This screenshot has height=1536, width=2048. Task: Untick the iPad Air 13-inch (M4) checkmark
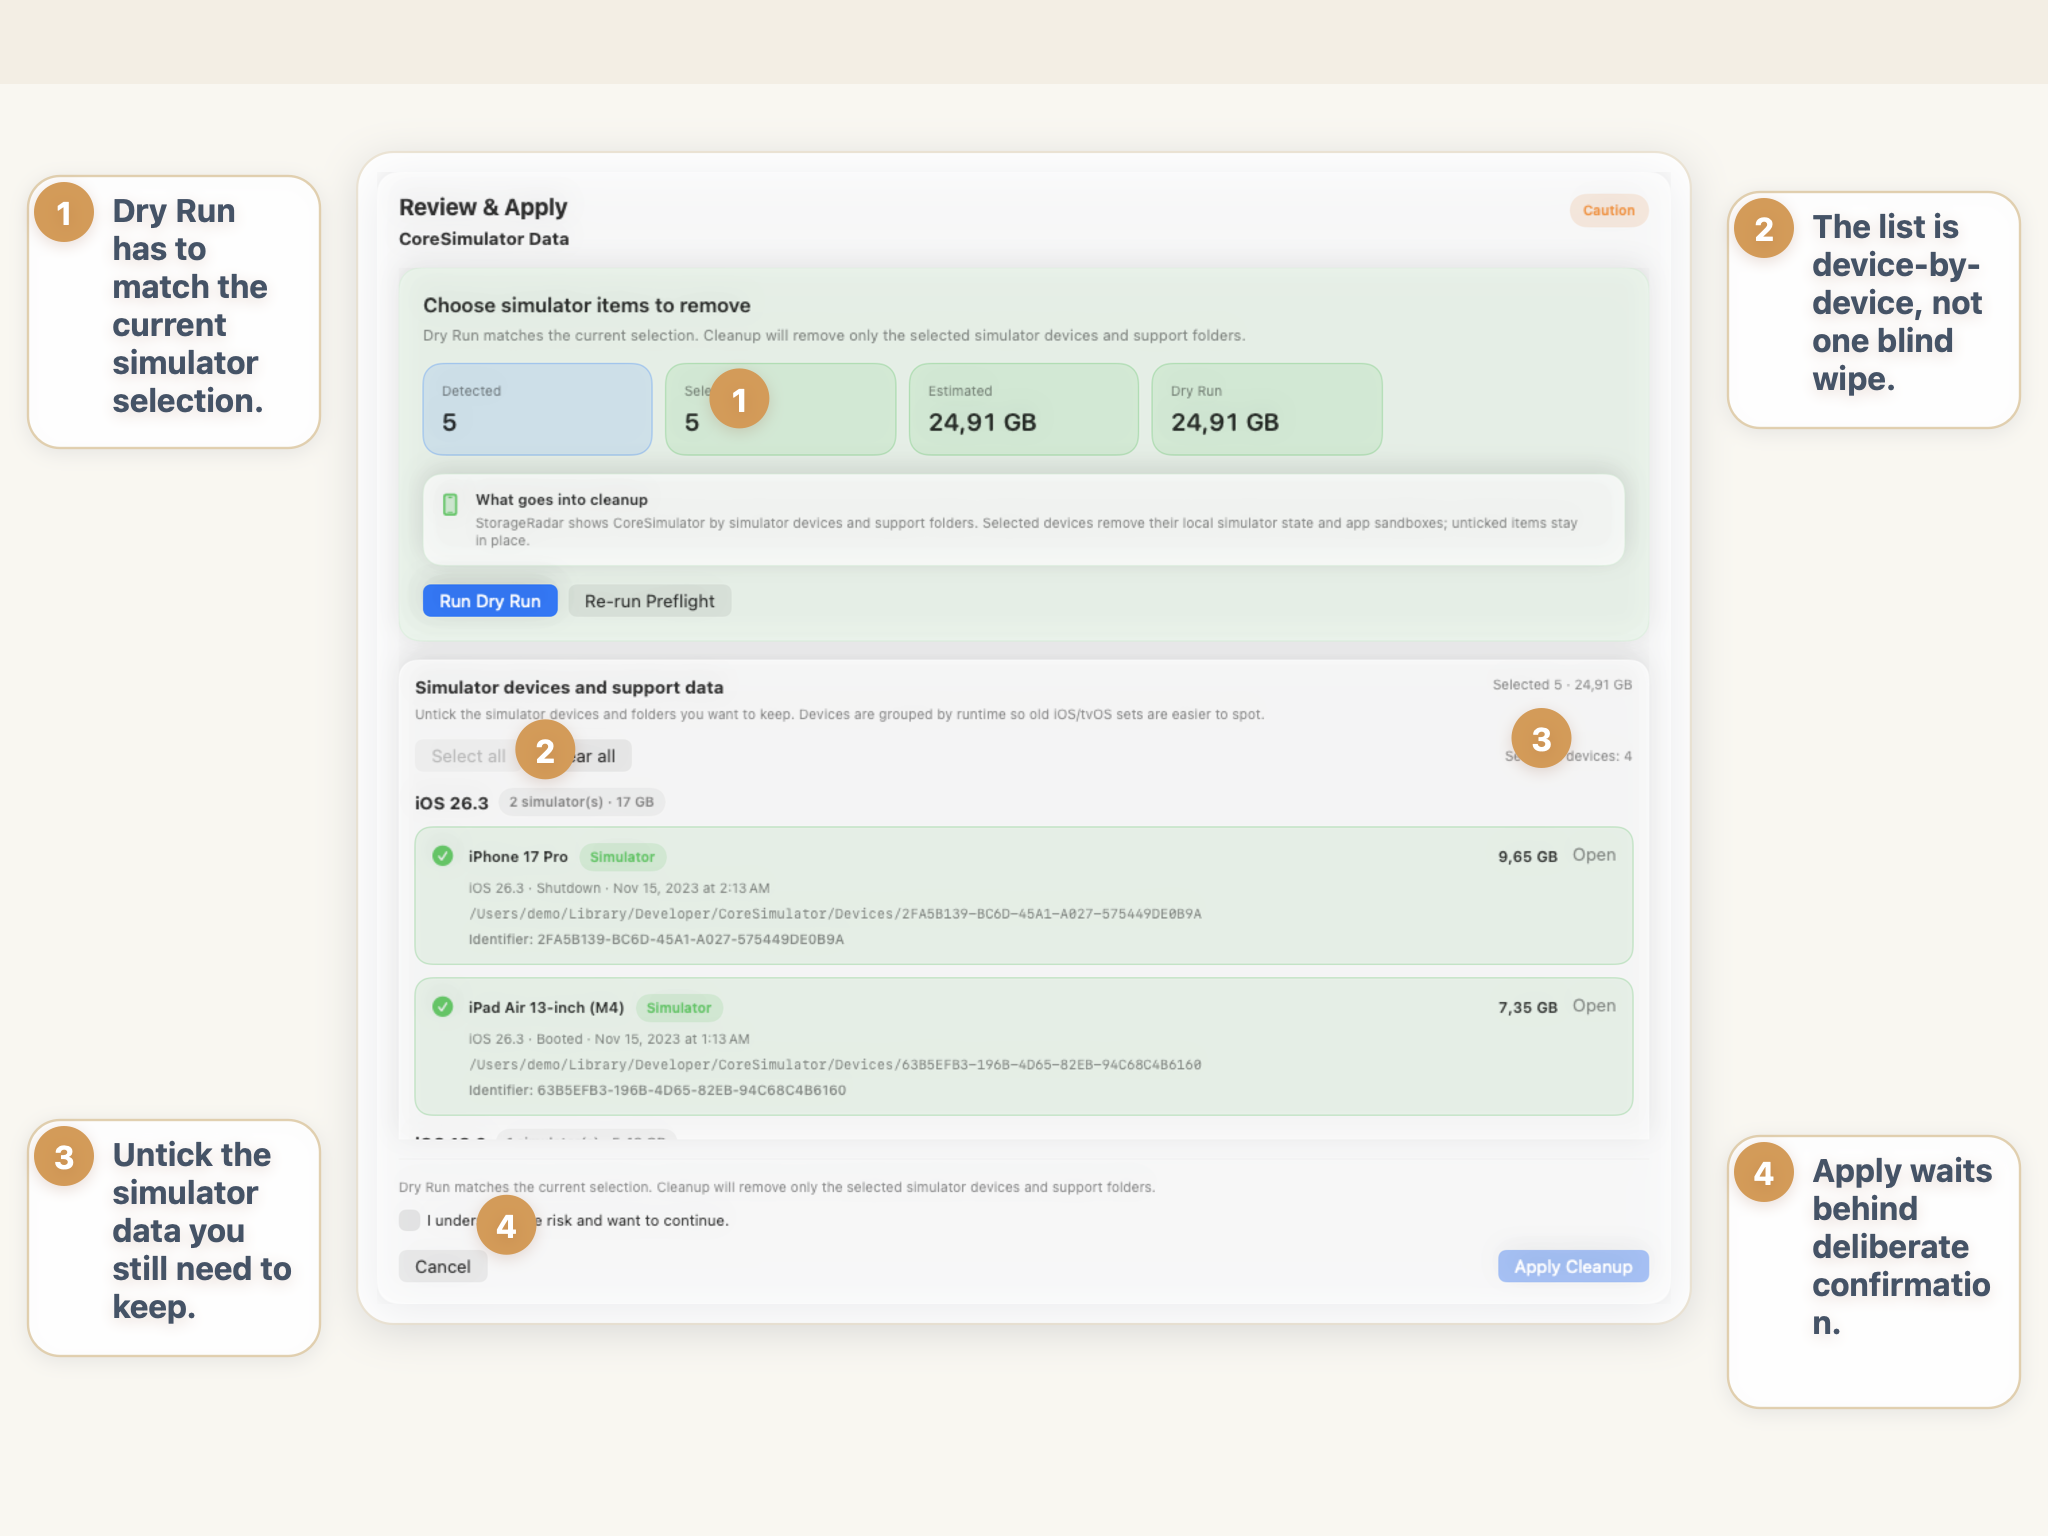pyautogui.click(x=442, y=1007)
